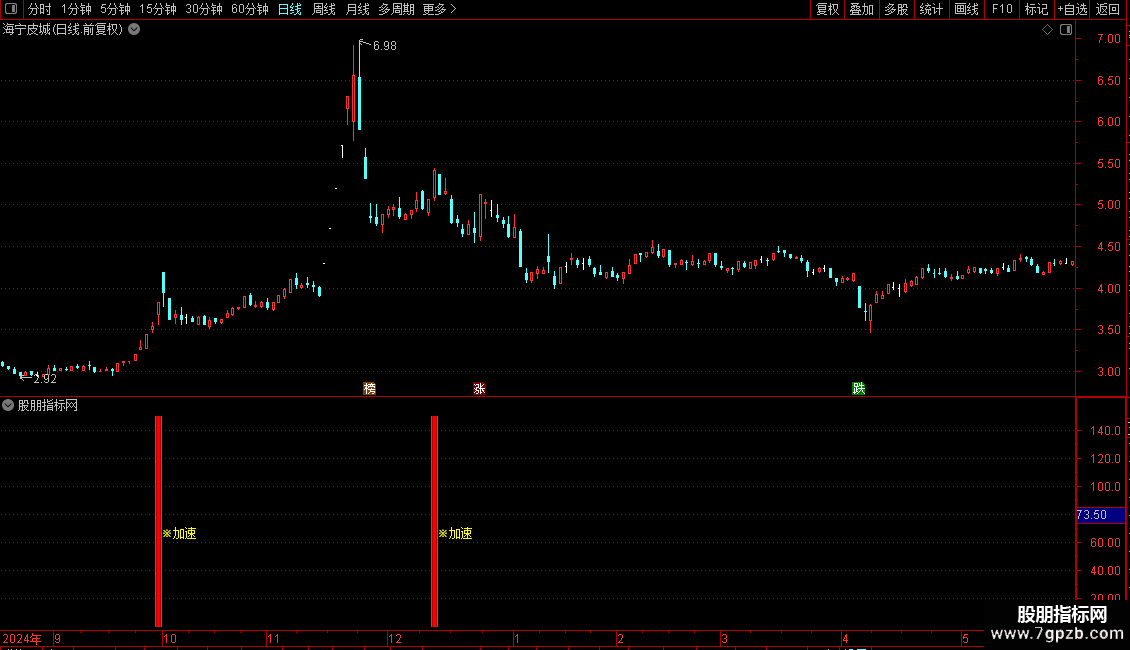Click the 5.00 price axis label
The image size is (1130, 650).
(x=1108, y=205)
